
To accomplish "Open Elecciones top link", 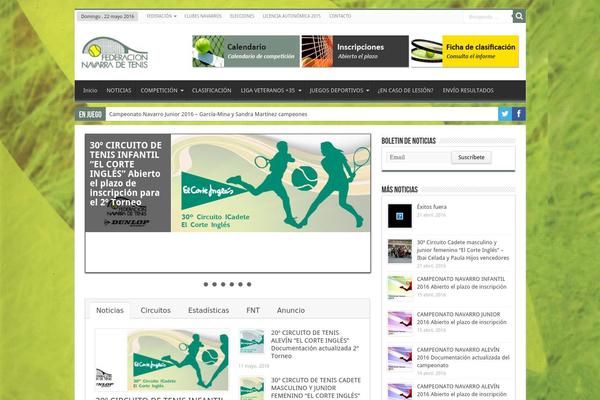I will click(242, 16).
